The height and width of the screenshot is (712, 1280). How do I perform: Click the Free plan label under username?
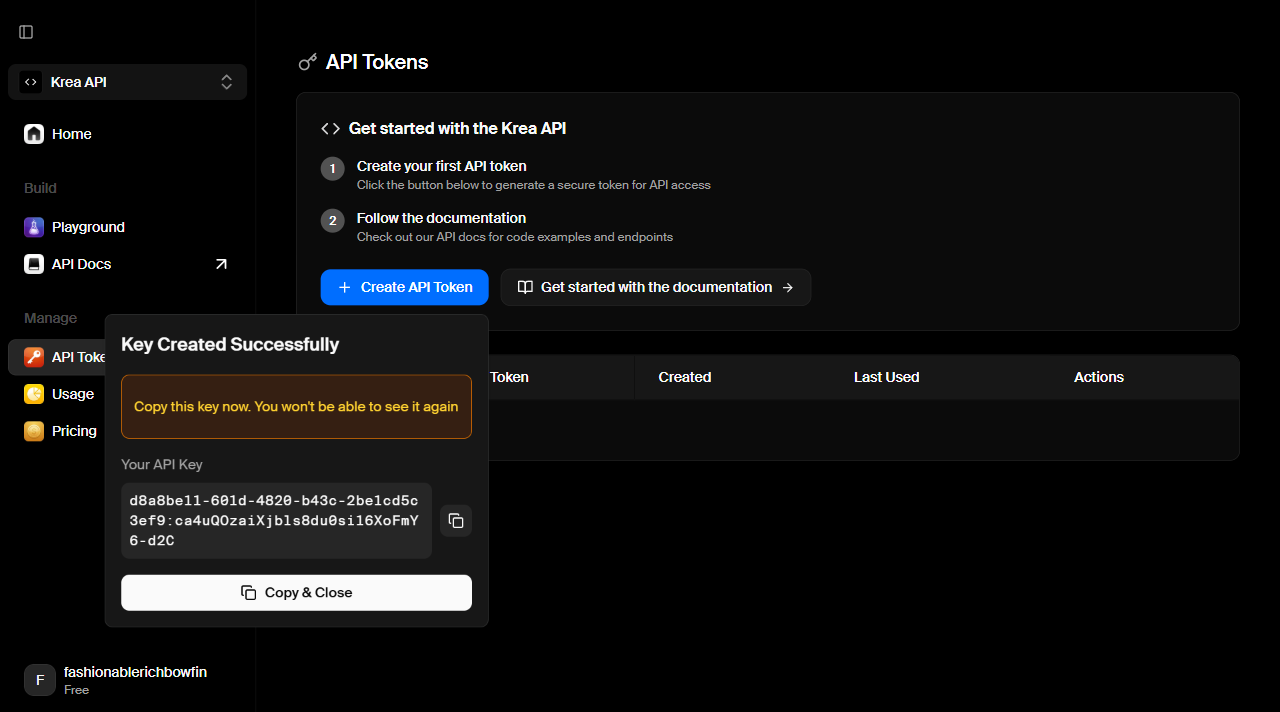tap(76, 690)
